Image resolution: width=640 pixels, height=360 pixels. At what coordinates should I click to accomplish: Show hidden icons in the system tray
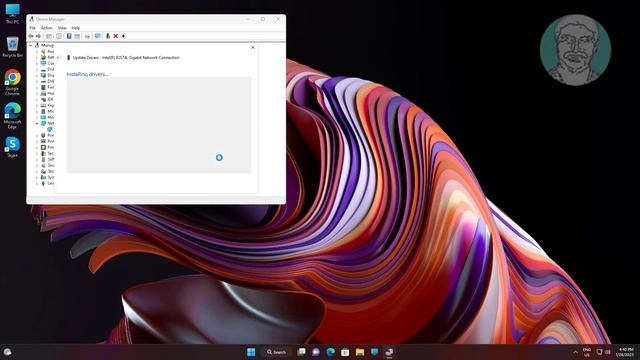pos(576,352)
